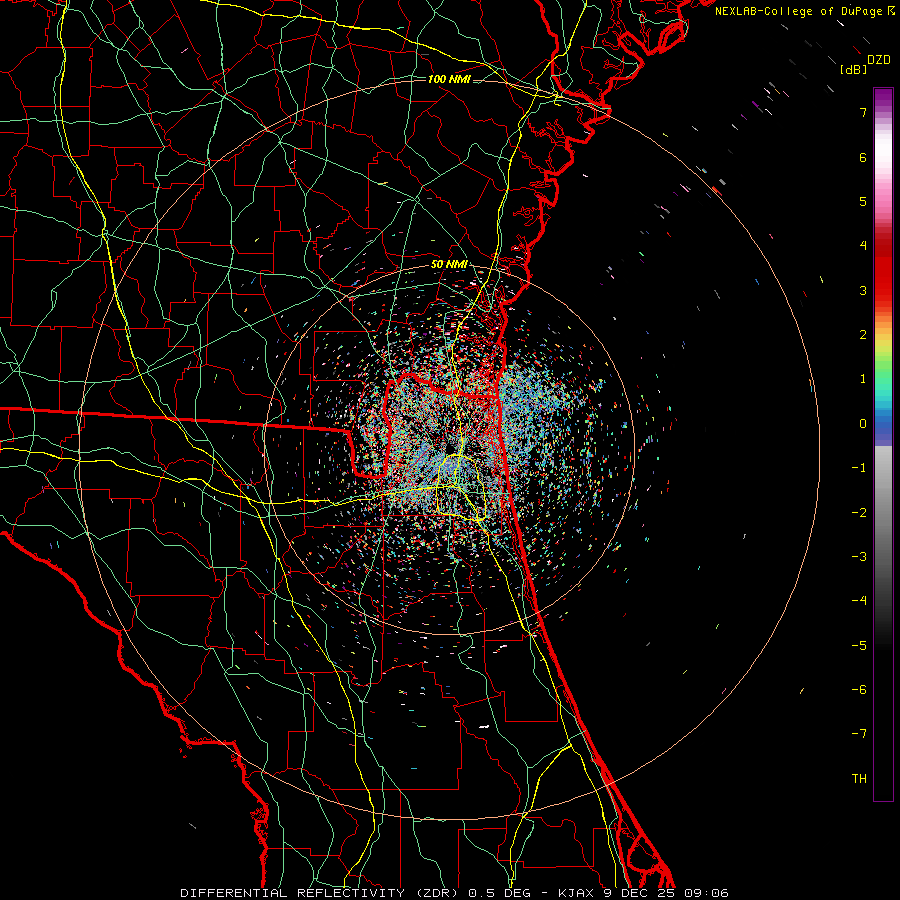This screenshot has width=900, height=900.
Task: Click the 2 value on color scale
Action: [863, 335]
